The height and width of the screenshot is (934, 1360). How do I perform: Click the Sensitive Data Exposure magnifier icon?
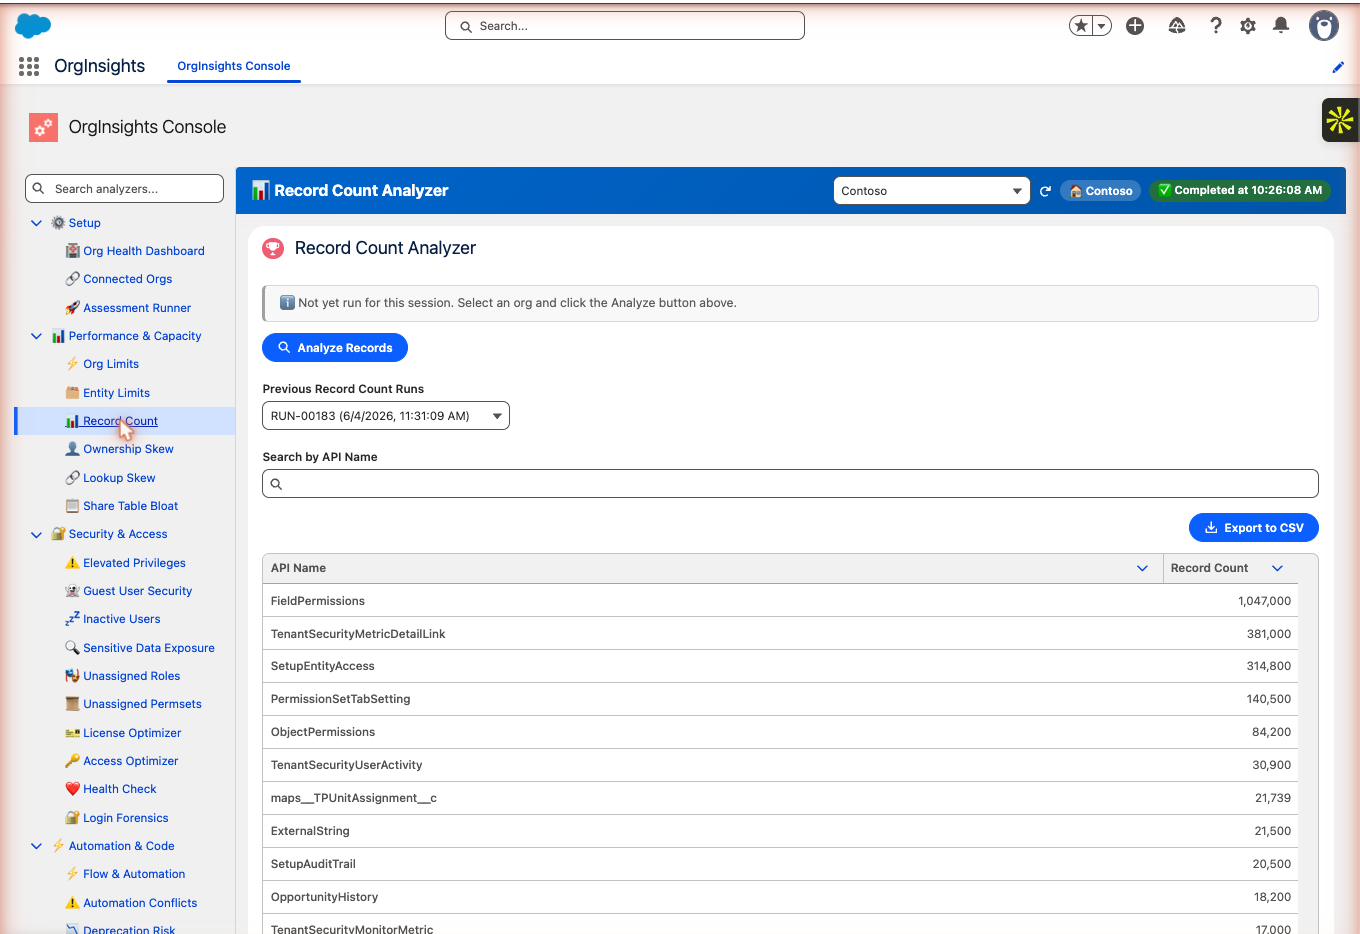click(x=72, y=648)
